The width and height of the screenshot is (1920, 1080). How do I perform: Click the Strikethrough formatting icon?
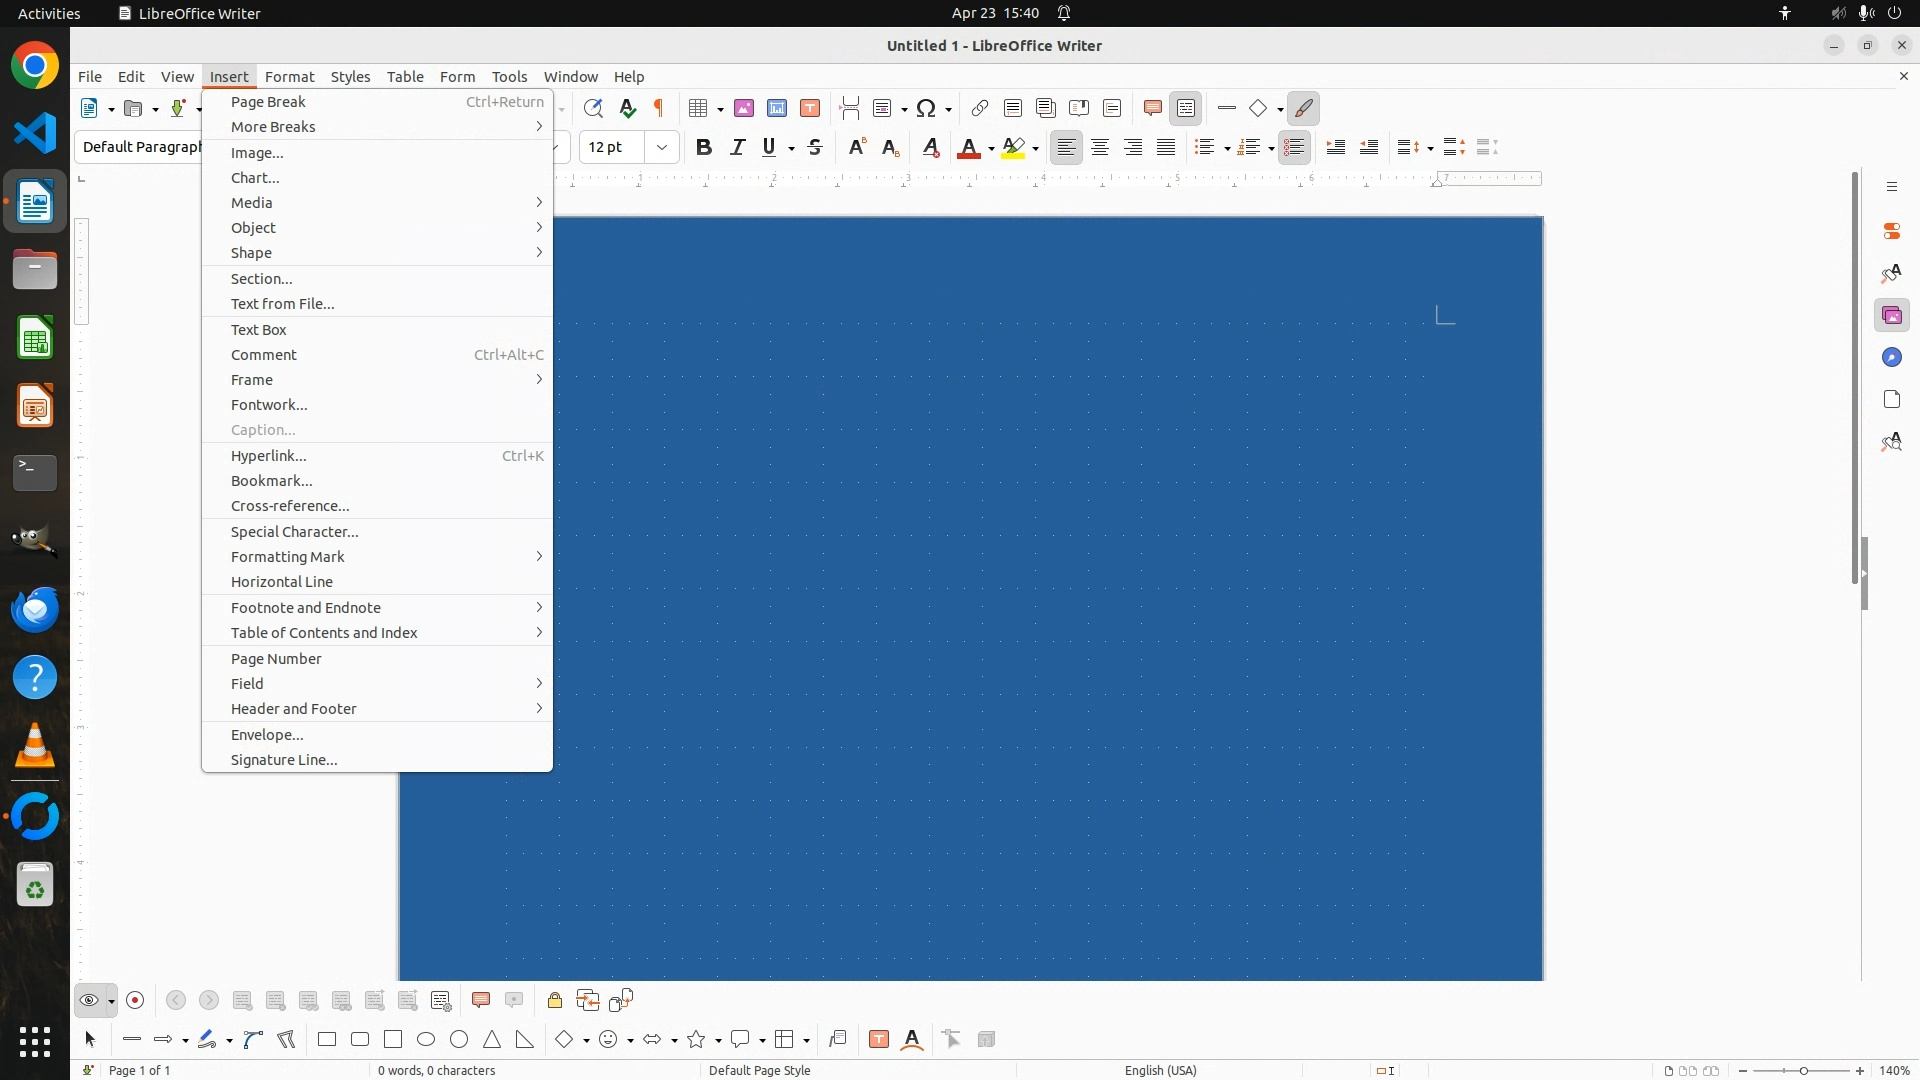pyautogui.click(x=815, y=148)
